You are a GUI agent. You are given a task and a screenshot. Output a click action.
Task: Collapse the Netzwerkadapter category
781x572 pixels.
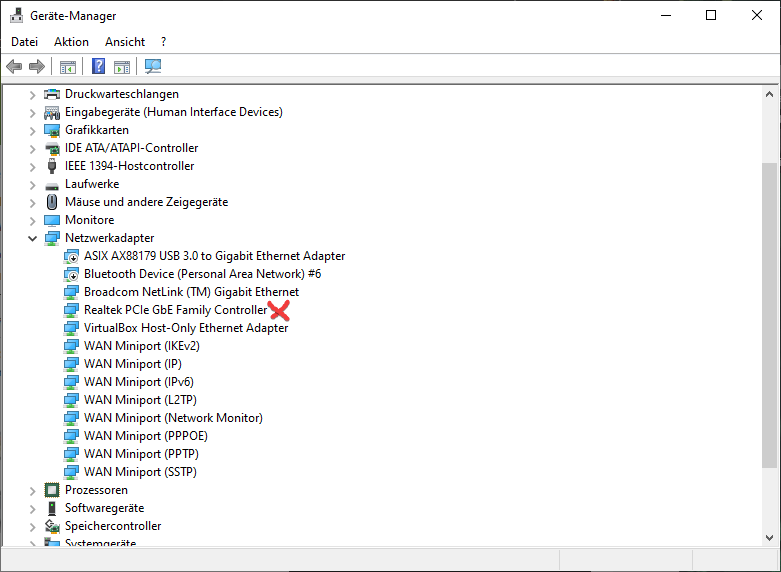(32, 239)
